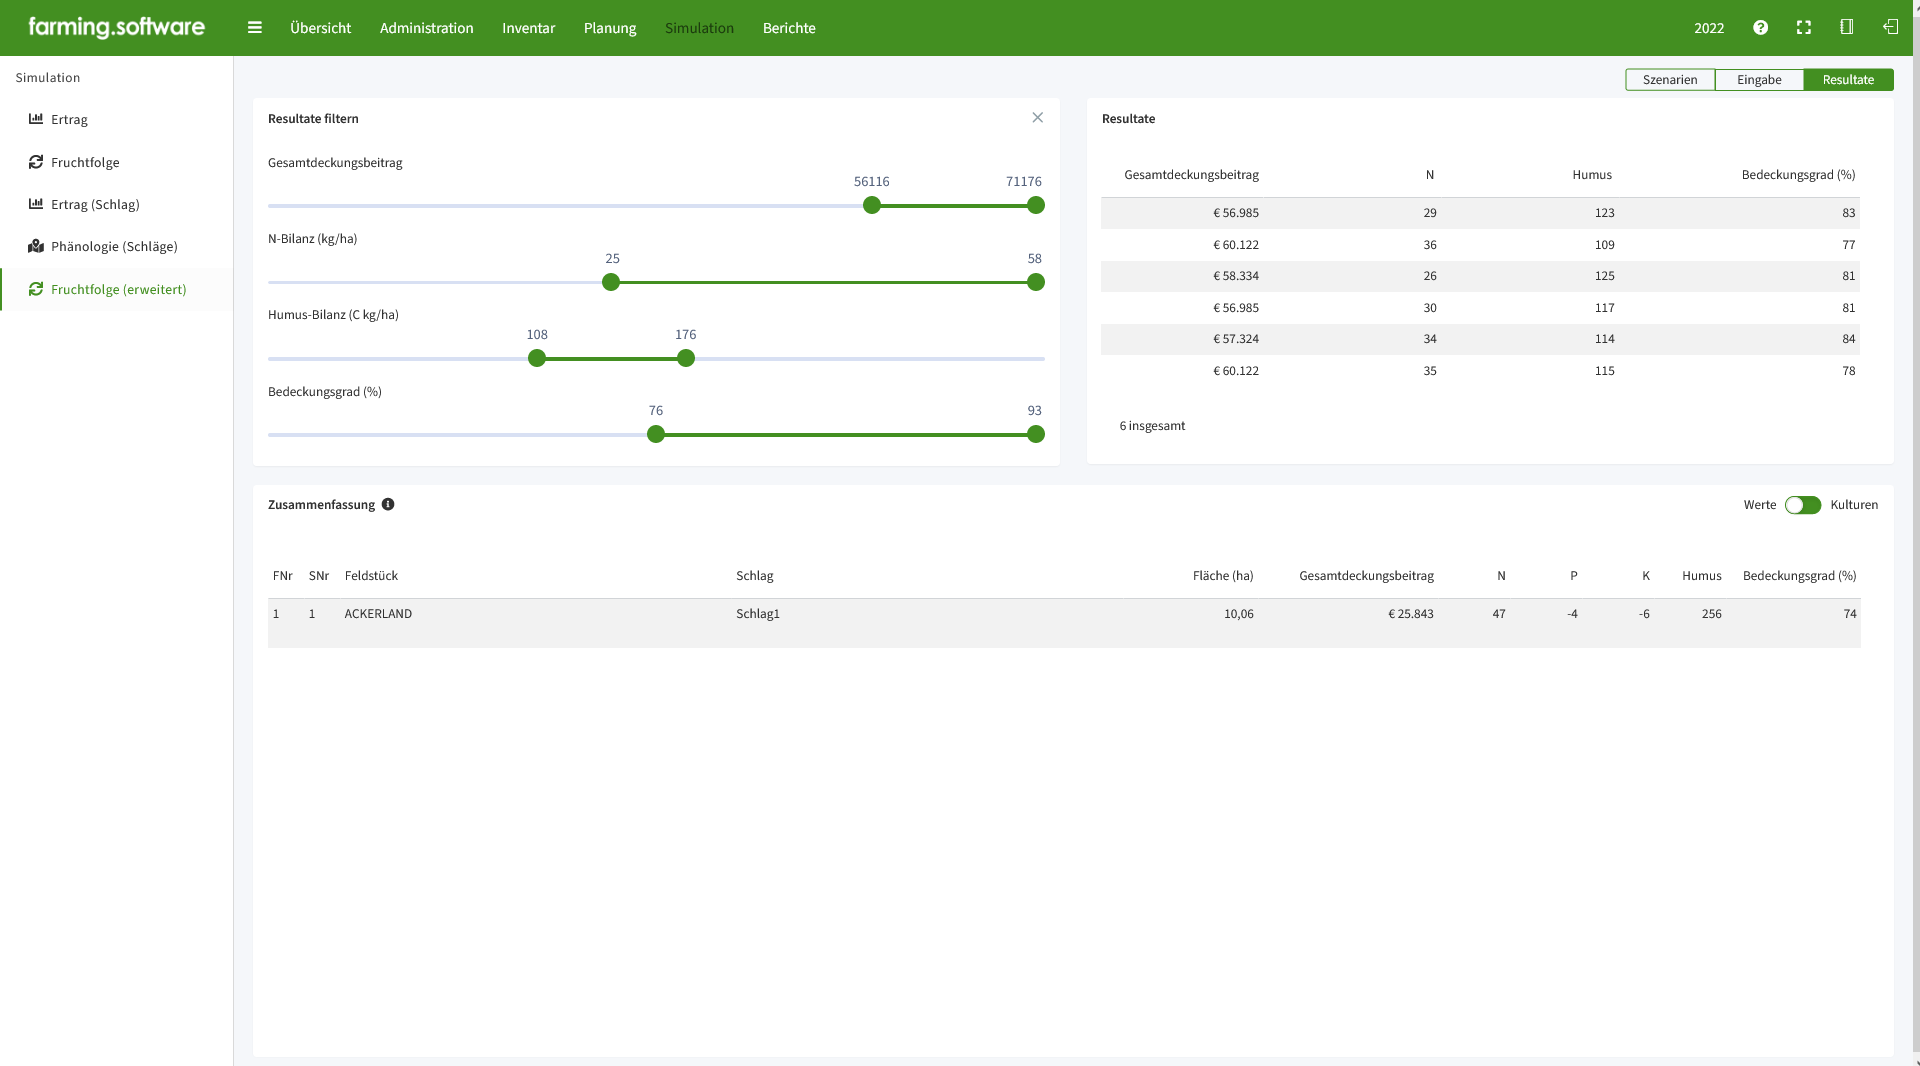This screenshot has height=1066, width=1920.
Task: Click € 25.843 in the summary table
Action: [x=1411, y=614]
